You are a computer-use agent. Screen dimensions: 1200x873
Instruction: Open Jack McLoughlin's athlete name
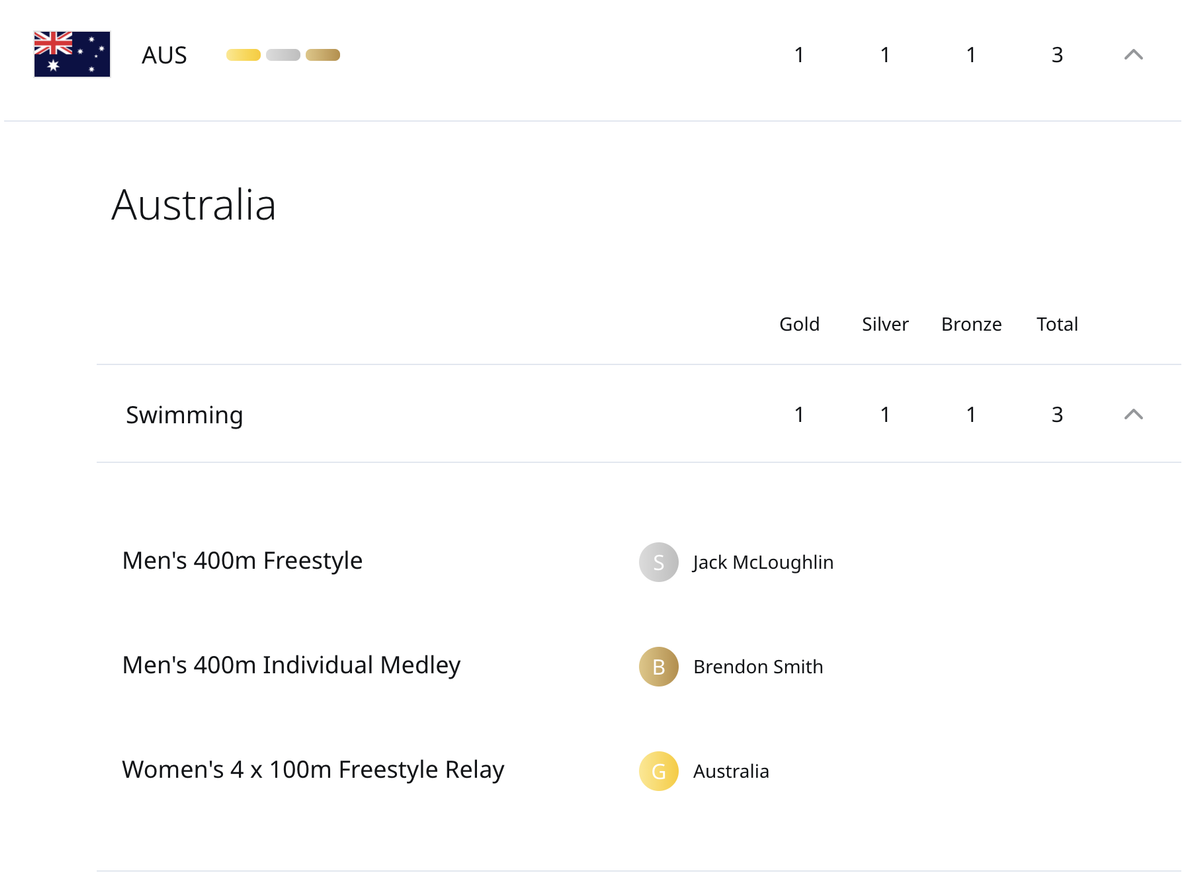[762, 562]
